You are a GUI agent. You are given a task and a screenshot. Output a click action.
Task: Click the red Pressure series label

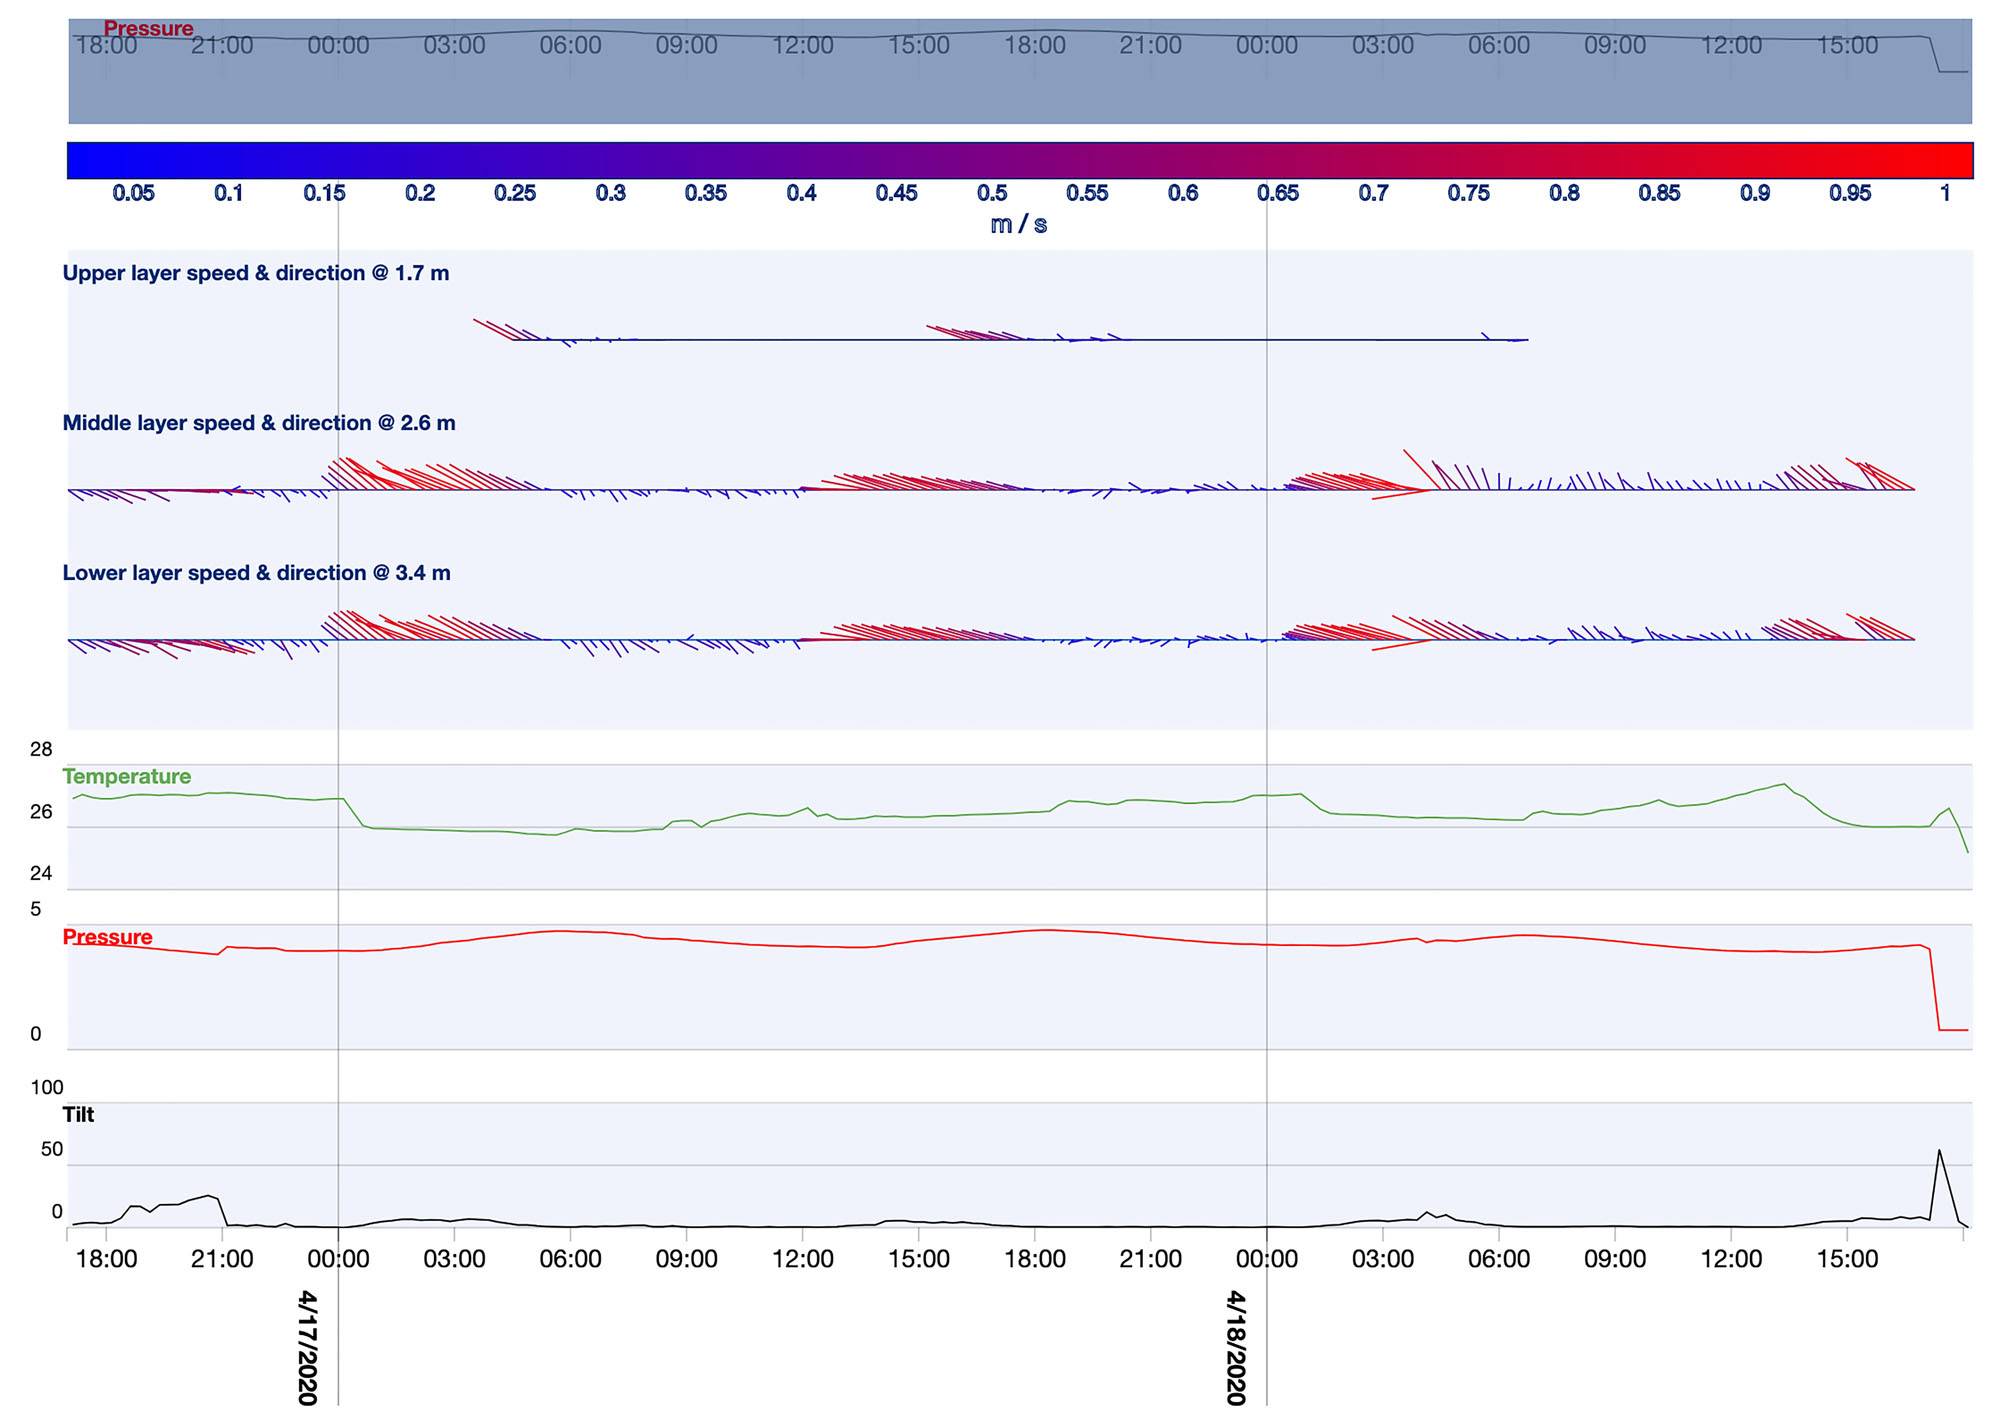coord(107,936)
